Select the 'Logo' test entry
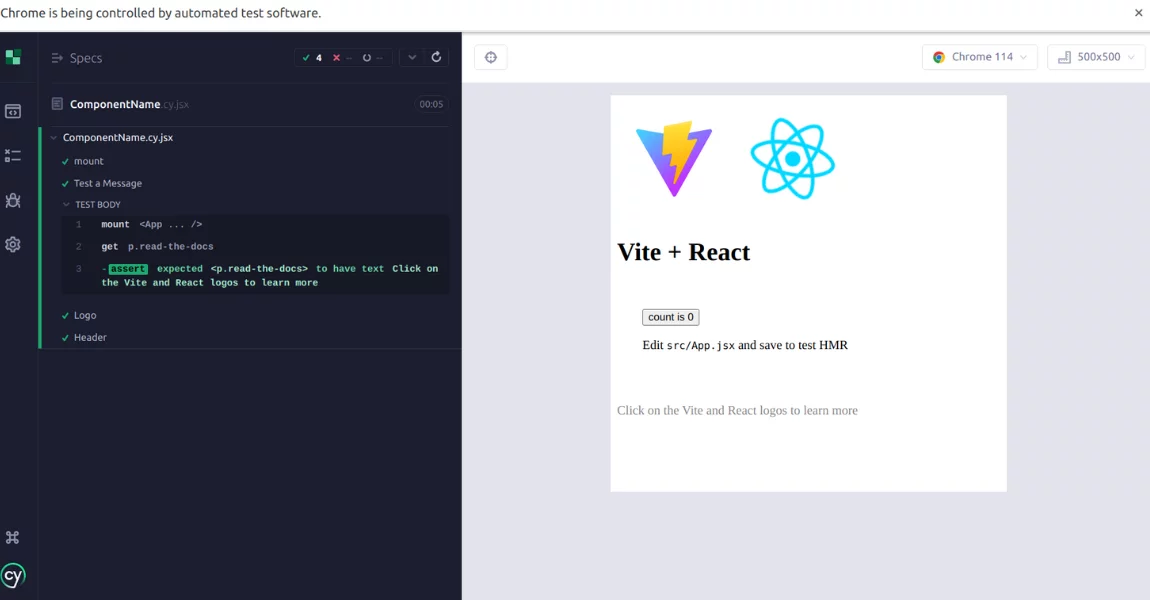 coord(85,315)
